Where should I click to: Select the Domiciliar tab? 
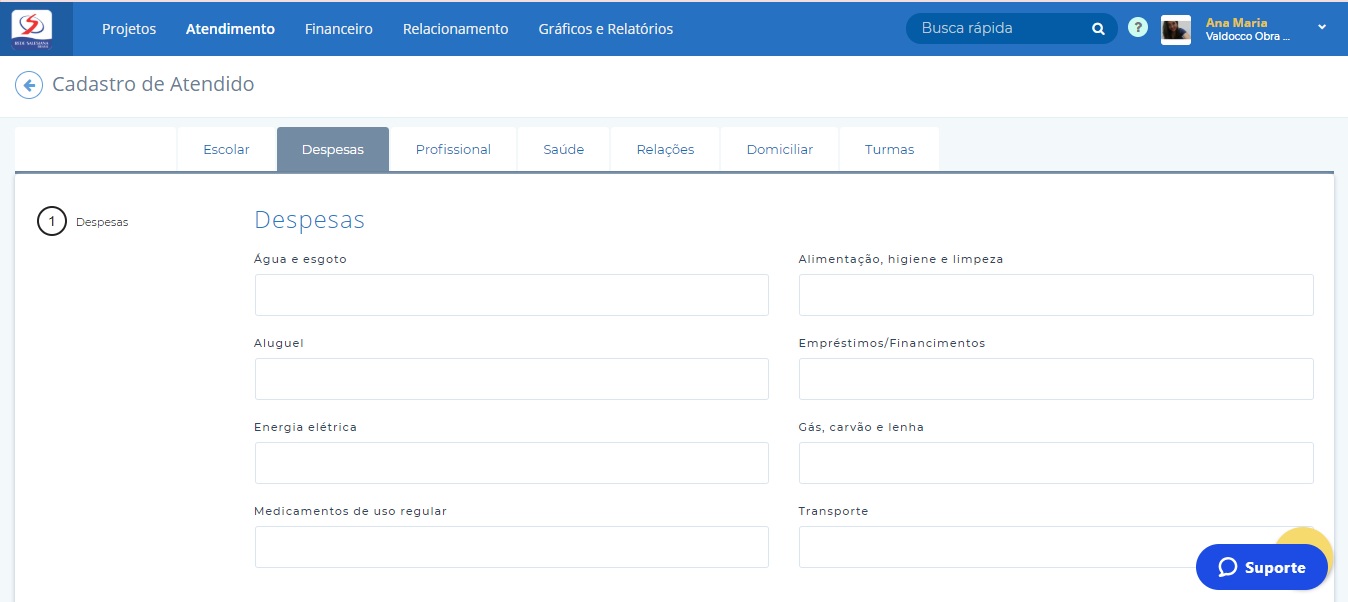tap(779, 150)
